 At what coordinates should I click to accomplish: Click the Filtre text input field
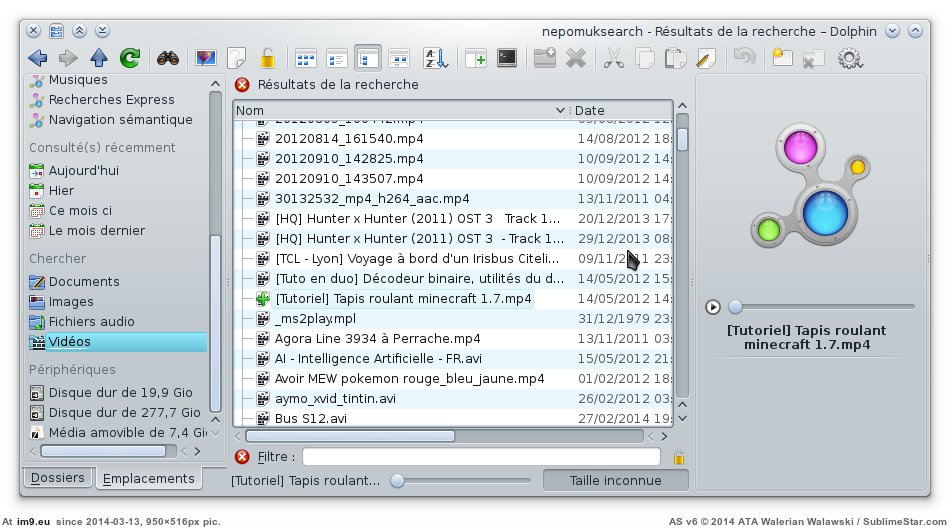pyautogui.click(x=481, y=457)
